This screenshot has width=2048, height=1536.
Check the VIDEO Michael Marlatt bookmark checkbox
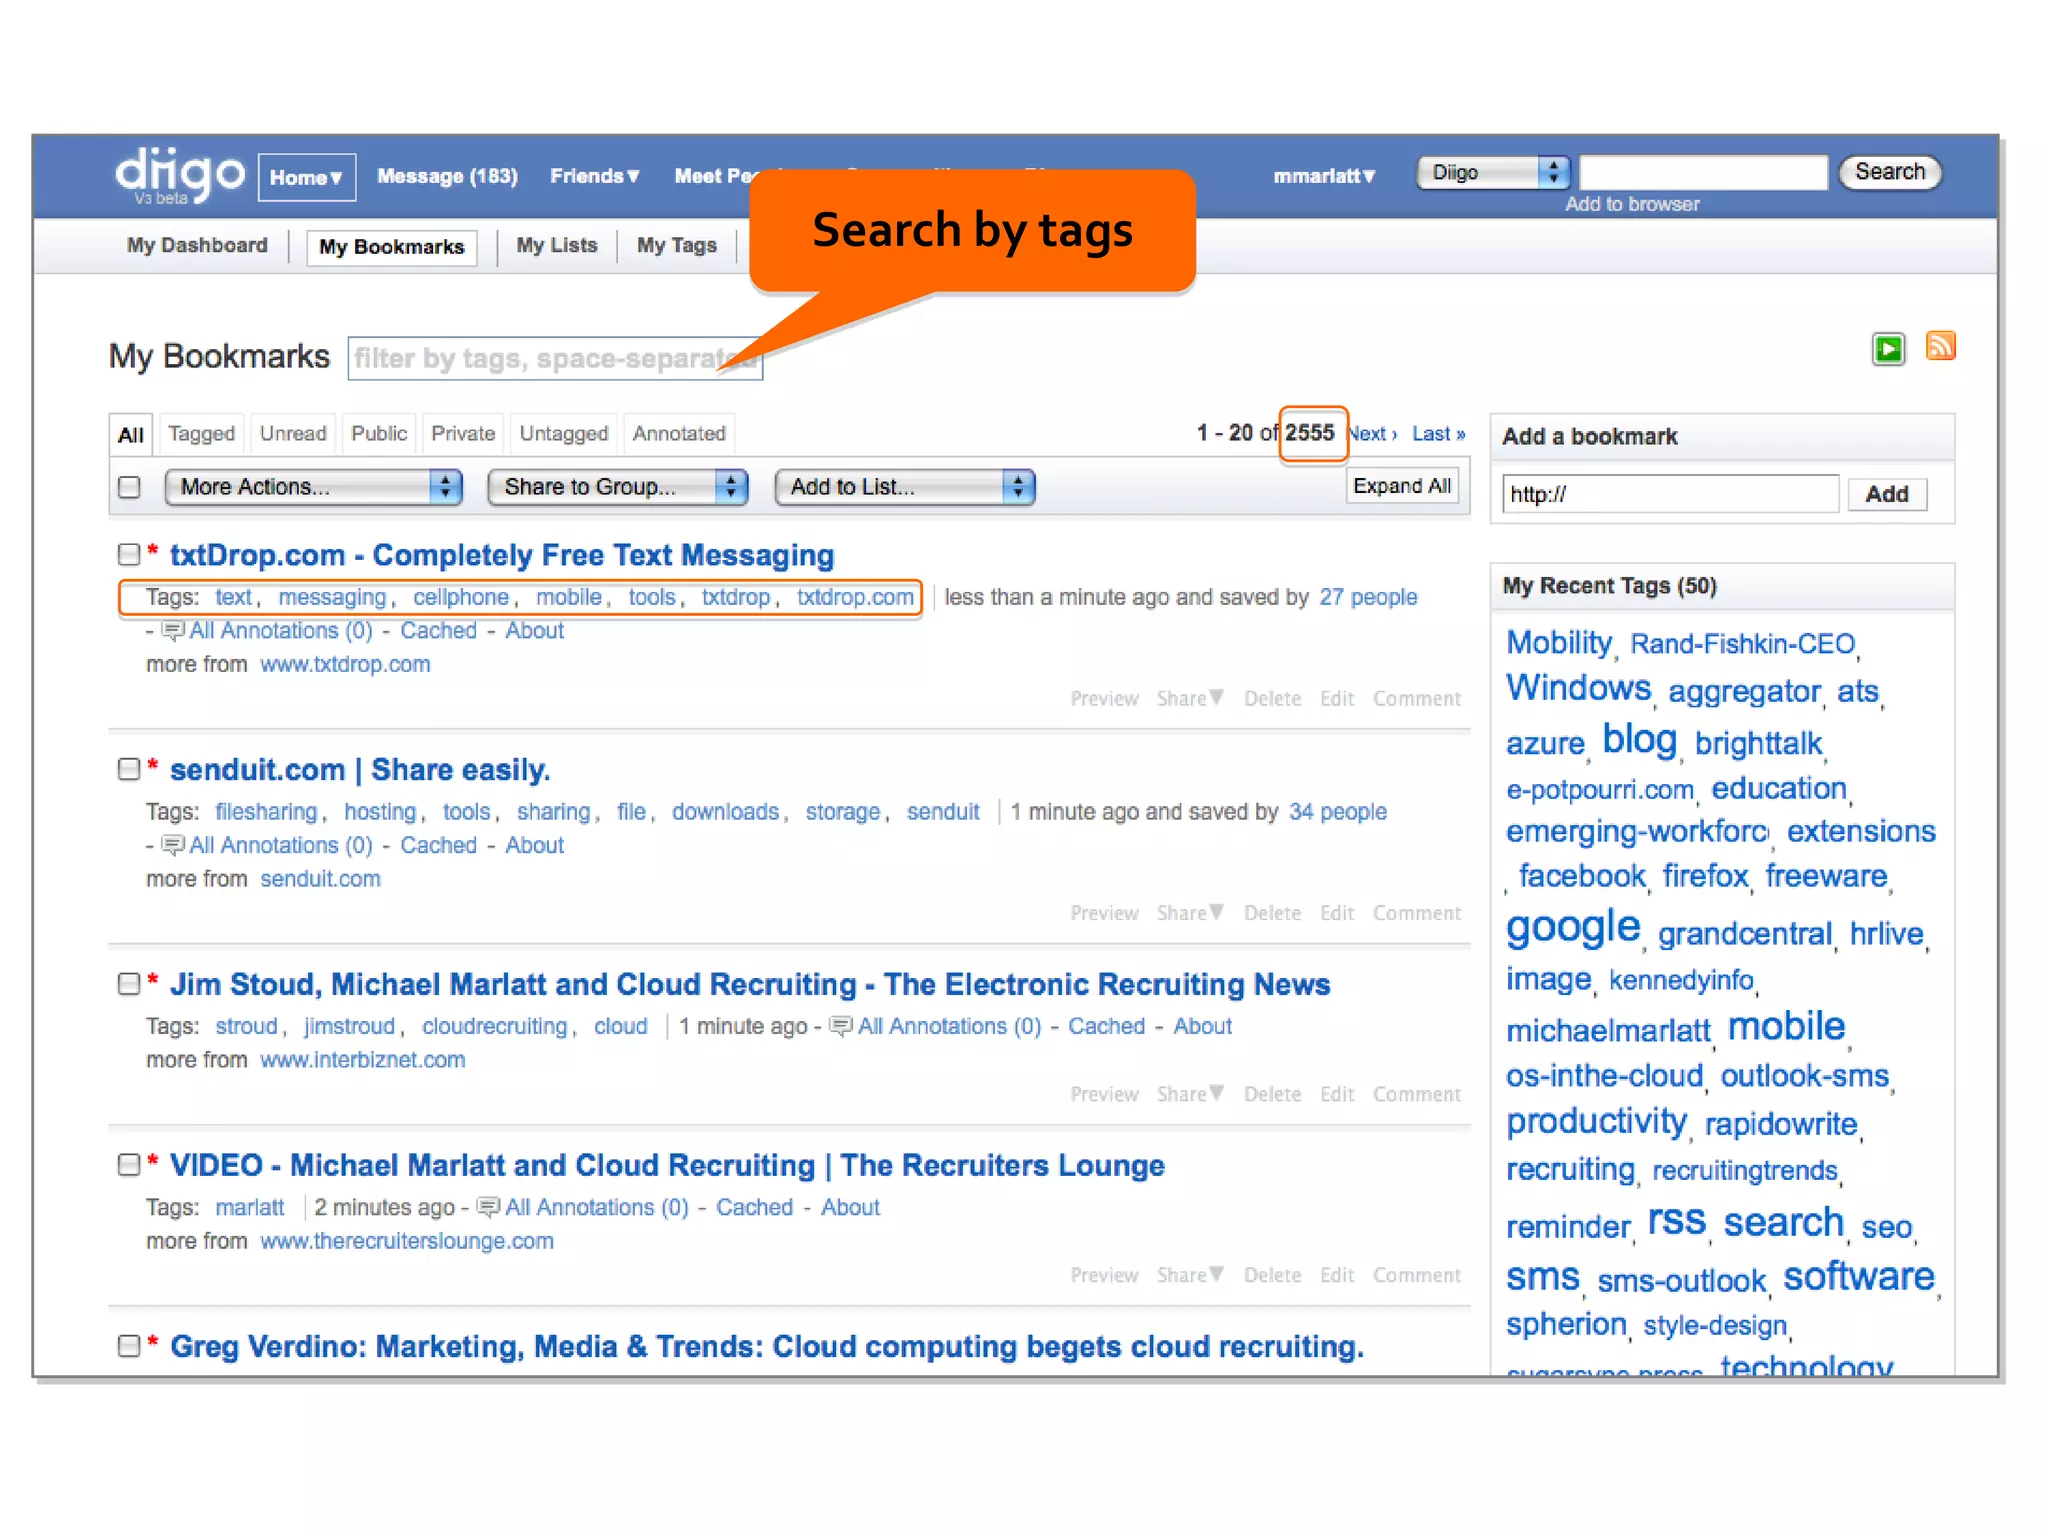click(x=129, y=1165)
